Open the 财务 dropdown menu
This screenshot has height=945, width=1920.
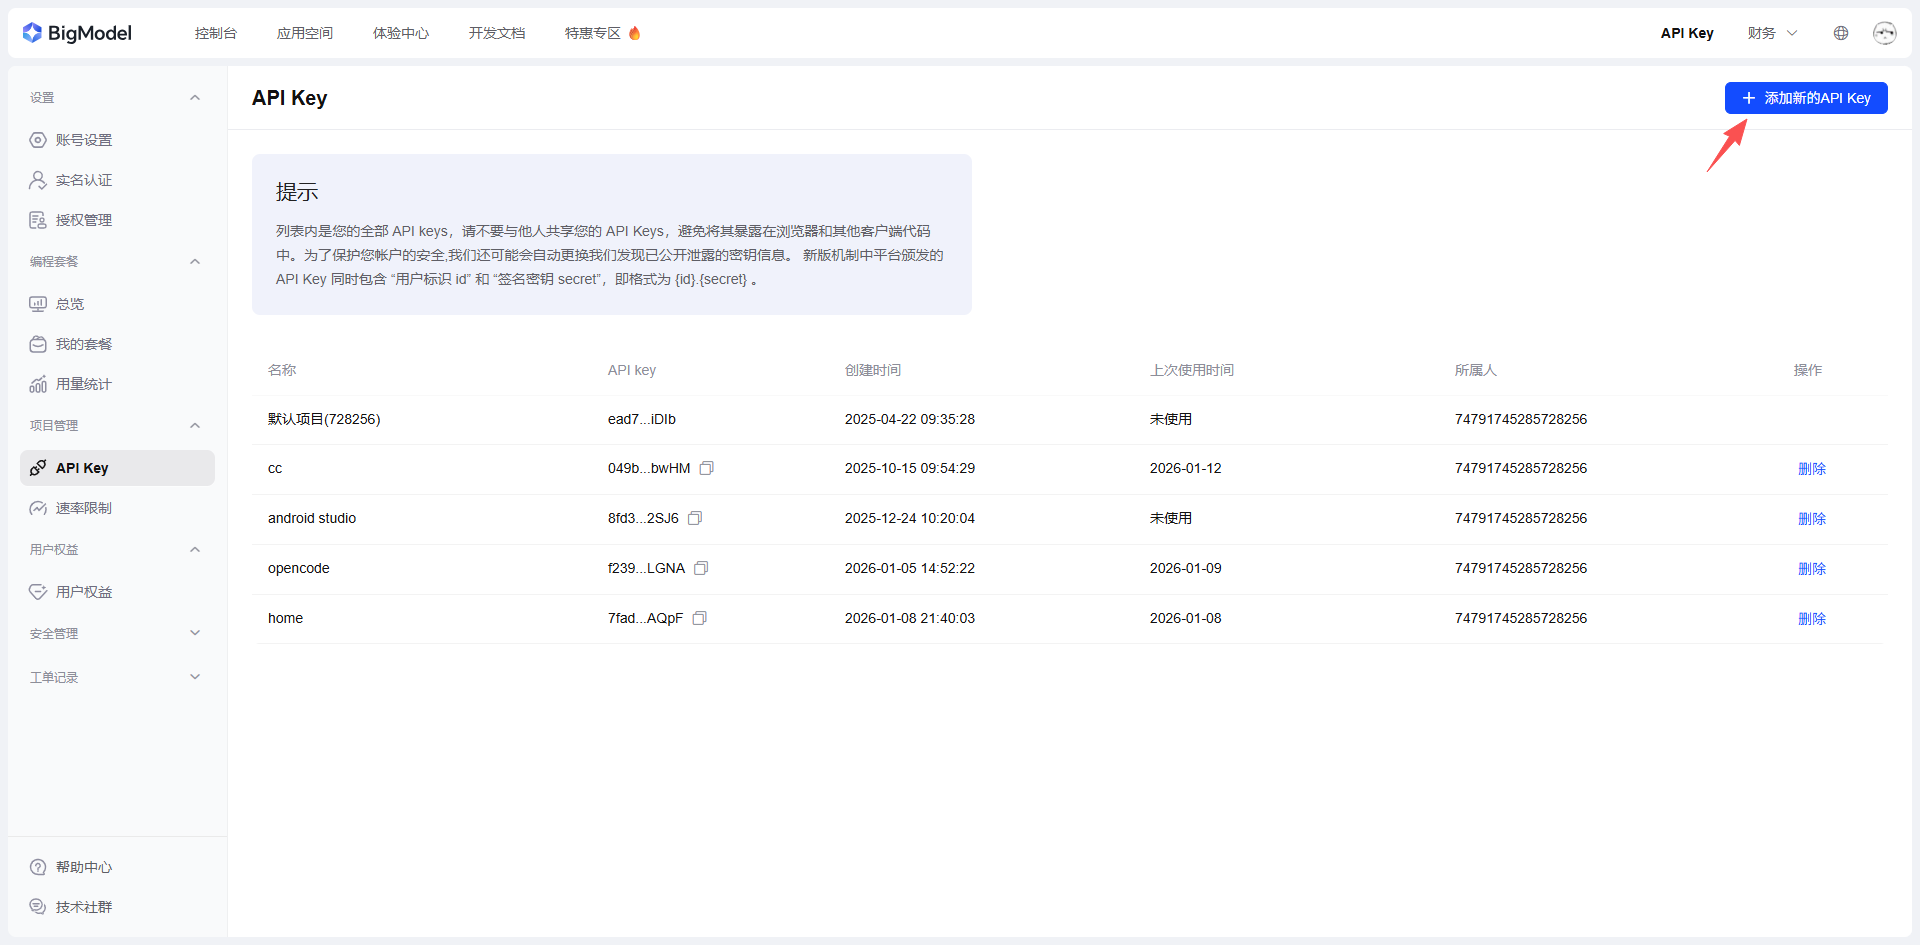coord(1772,33)
